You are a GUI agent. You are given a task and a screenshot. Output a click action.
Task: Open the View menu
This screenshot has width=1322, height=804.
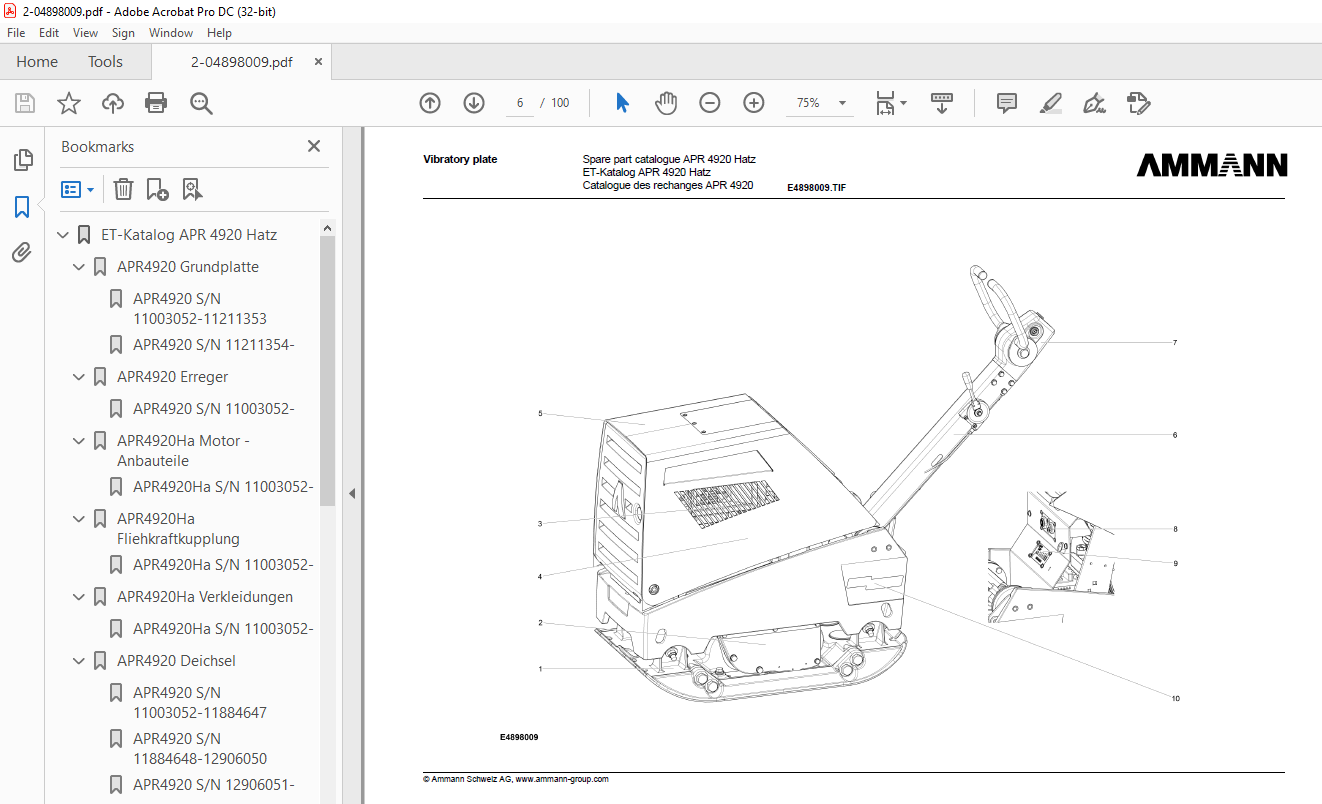[x=85, y=33]
